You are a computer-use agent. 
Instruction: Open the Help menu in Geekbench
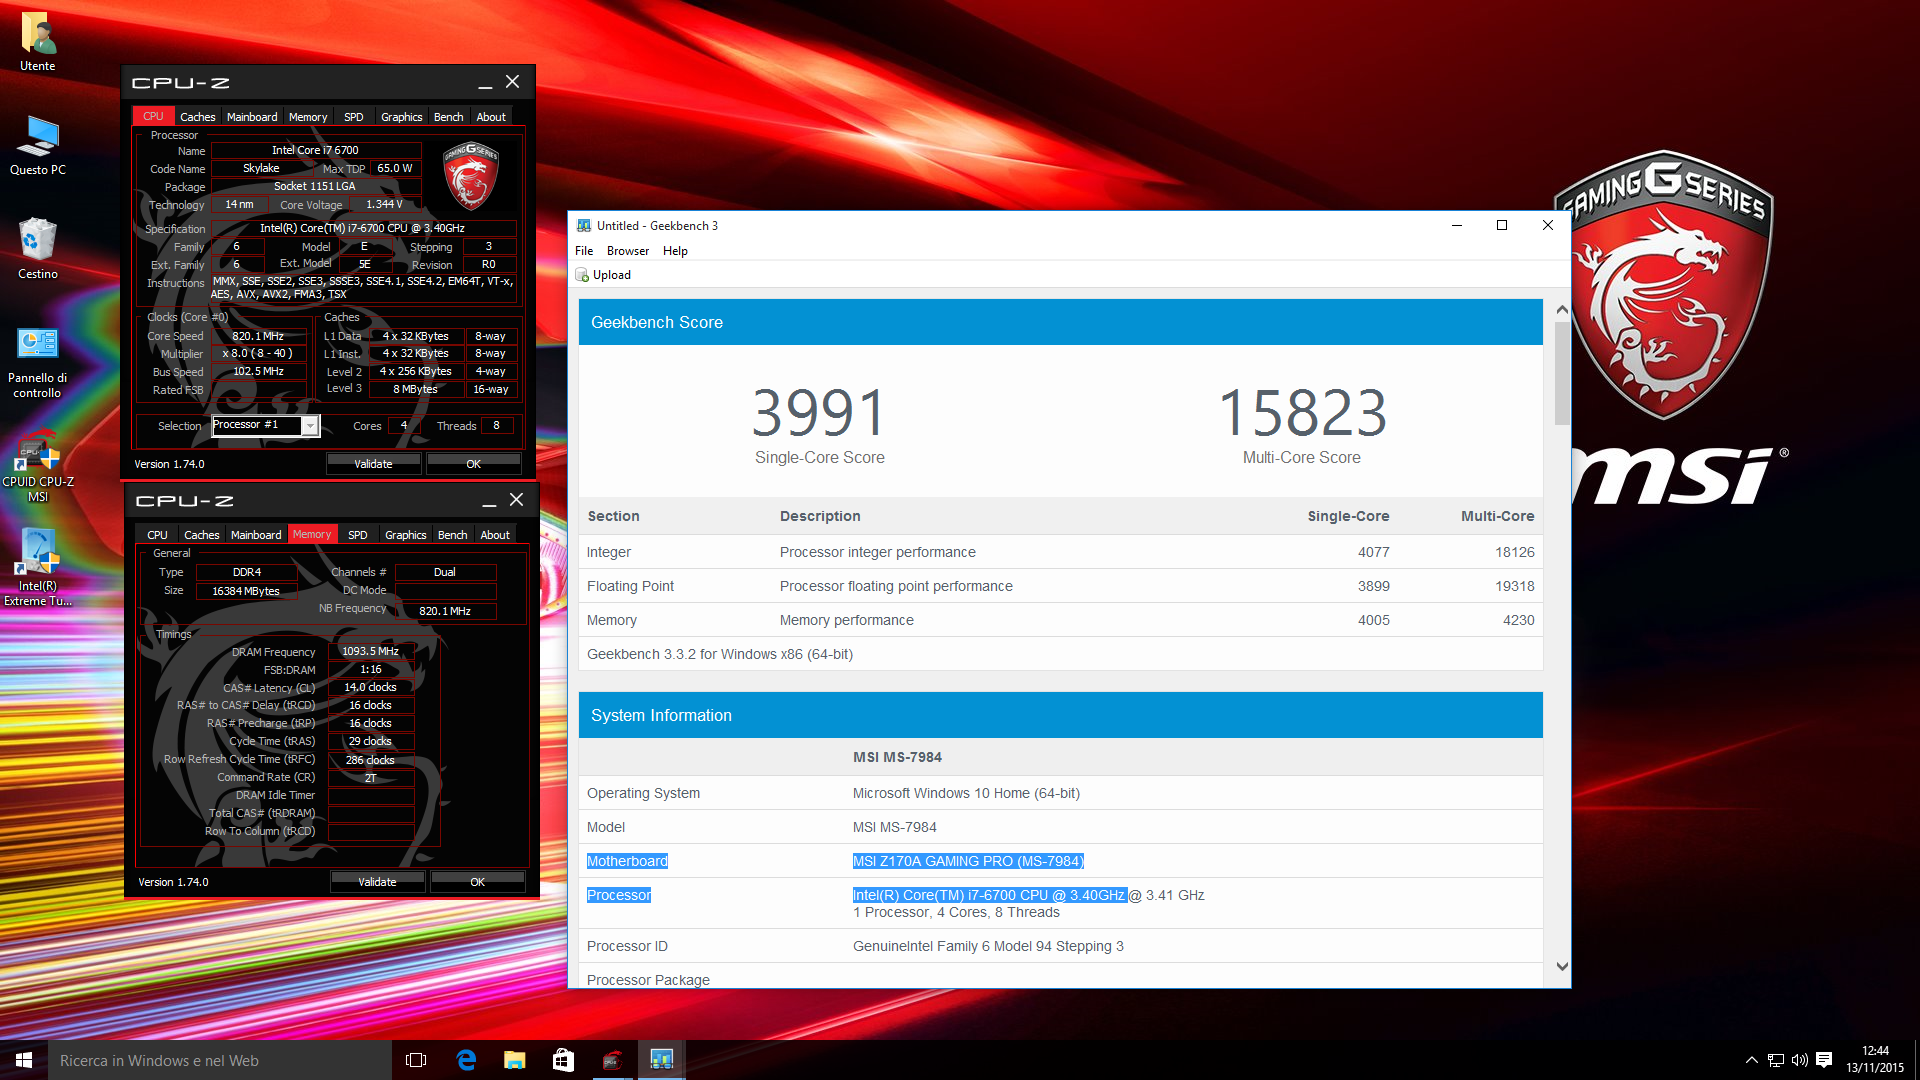pos(675,251)
